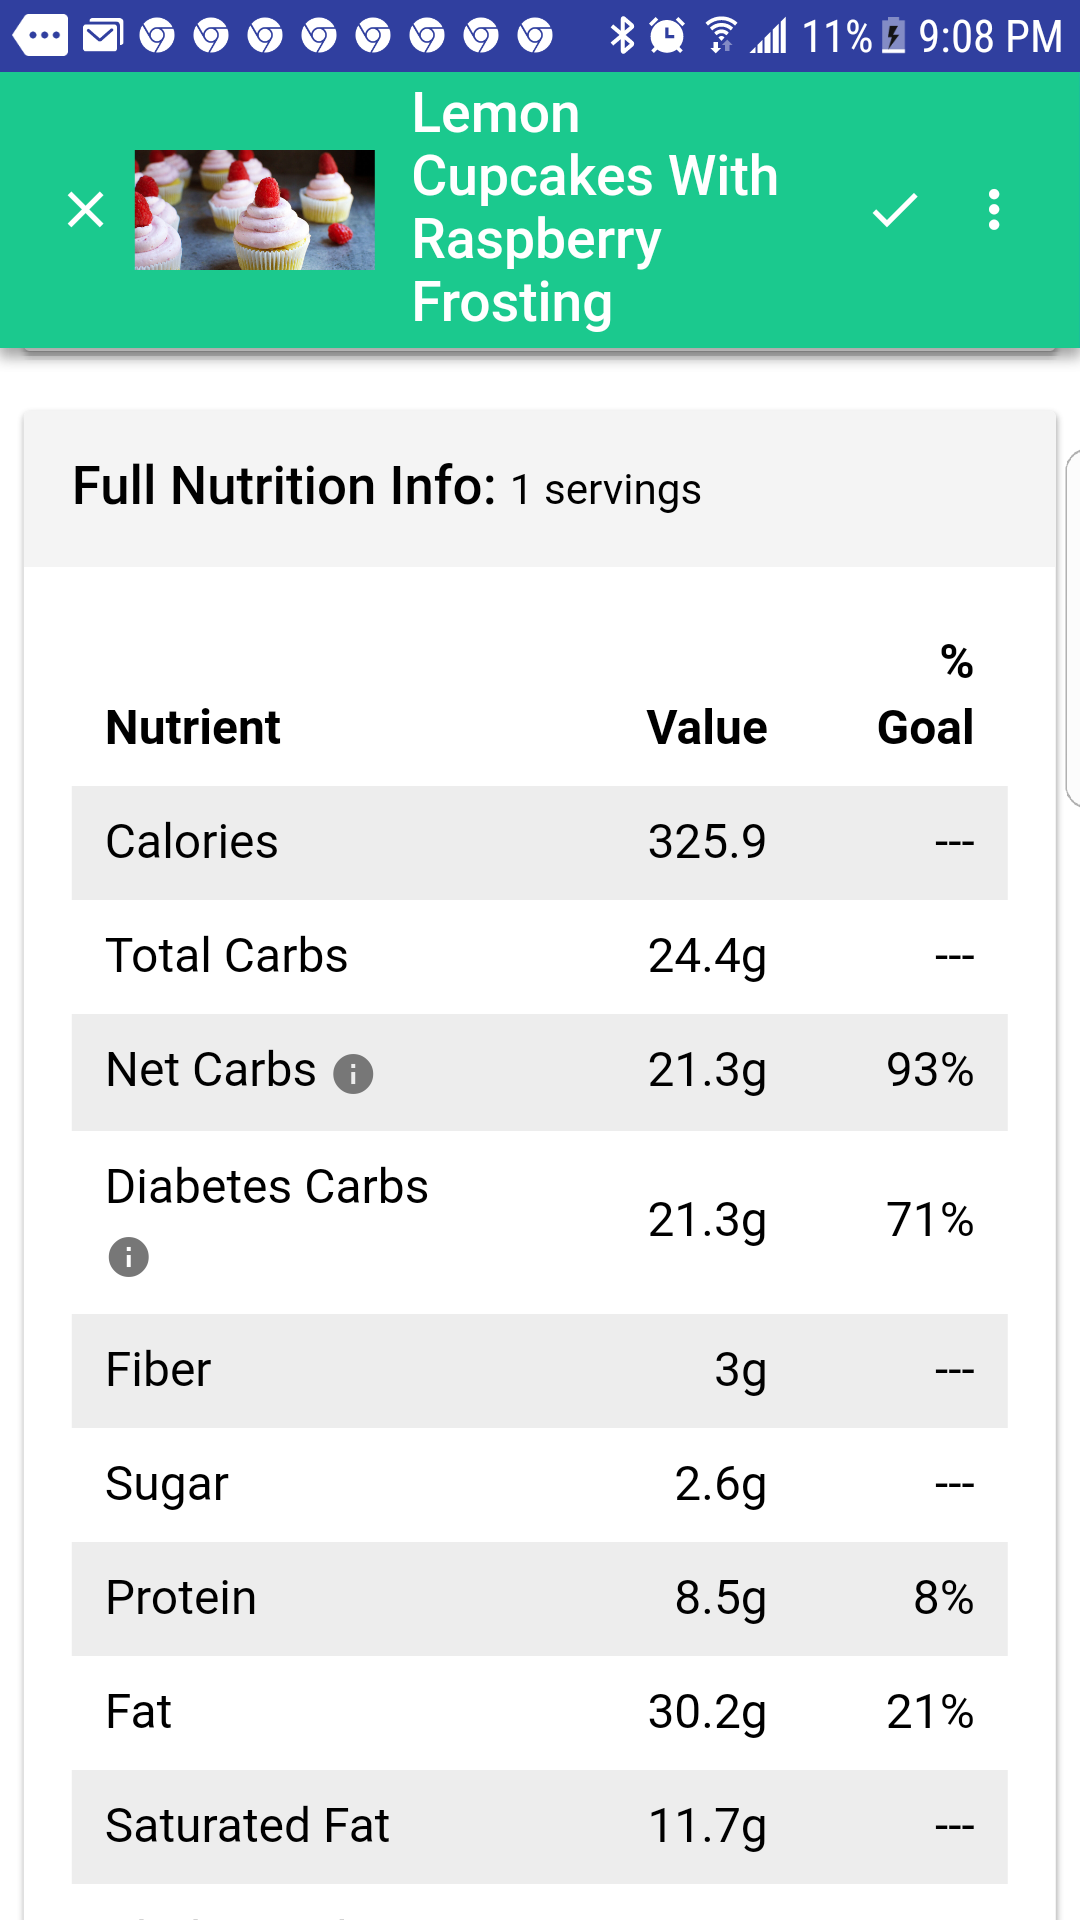Tap the Net Carbs 93% goal value
The width and height of the screenshot is (1080, 1920).
[x=930, y=1070]
